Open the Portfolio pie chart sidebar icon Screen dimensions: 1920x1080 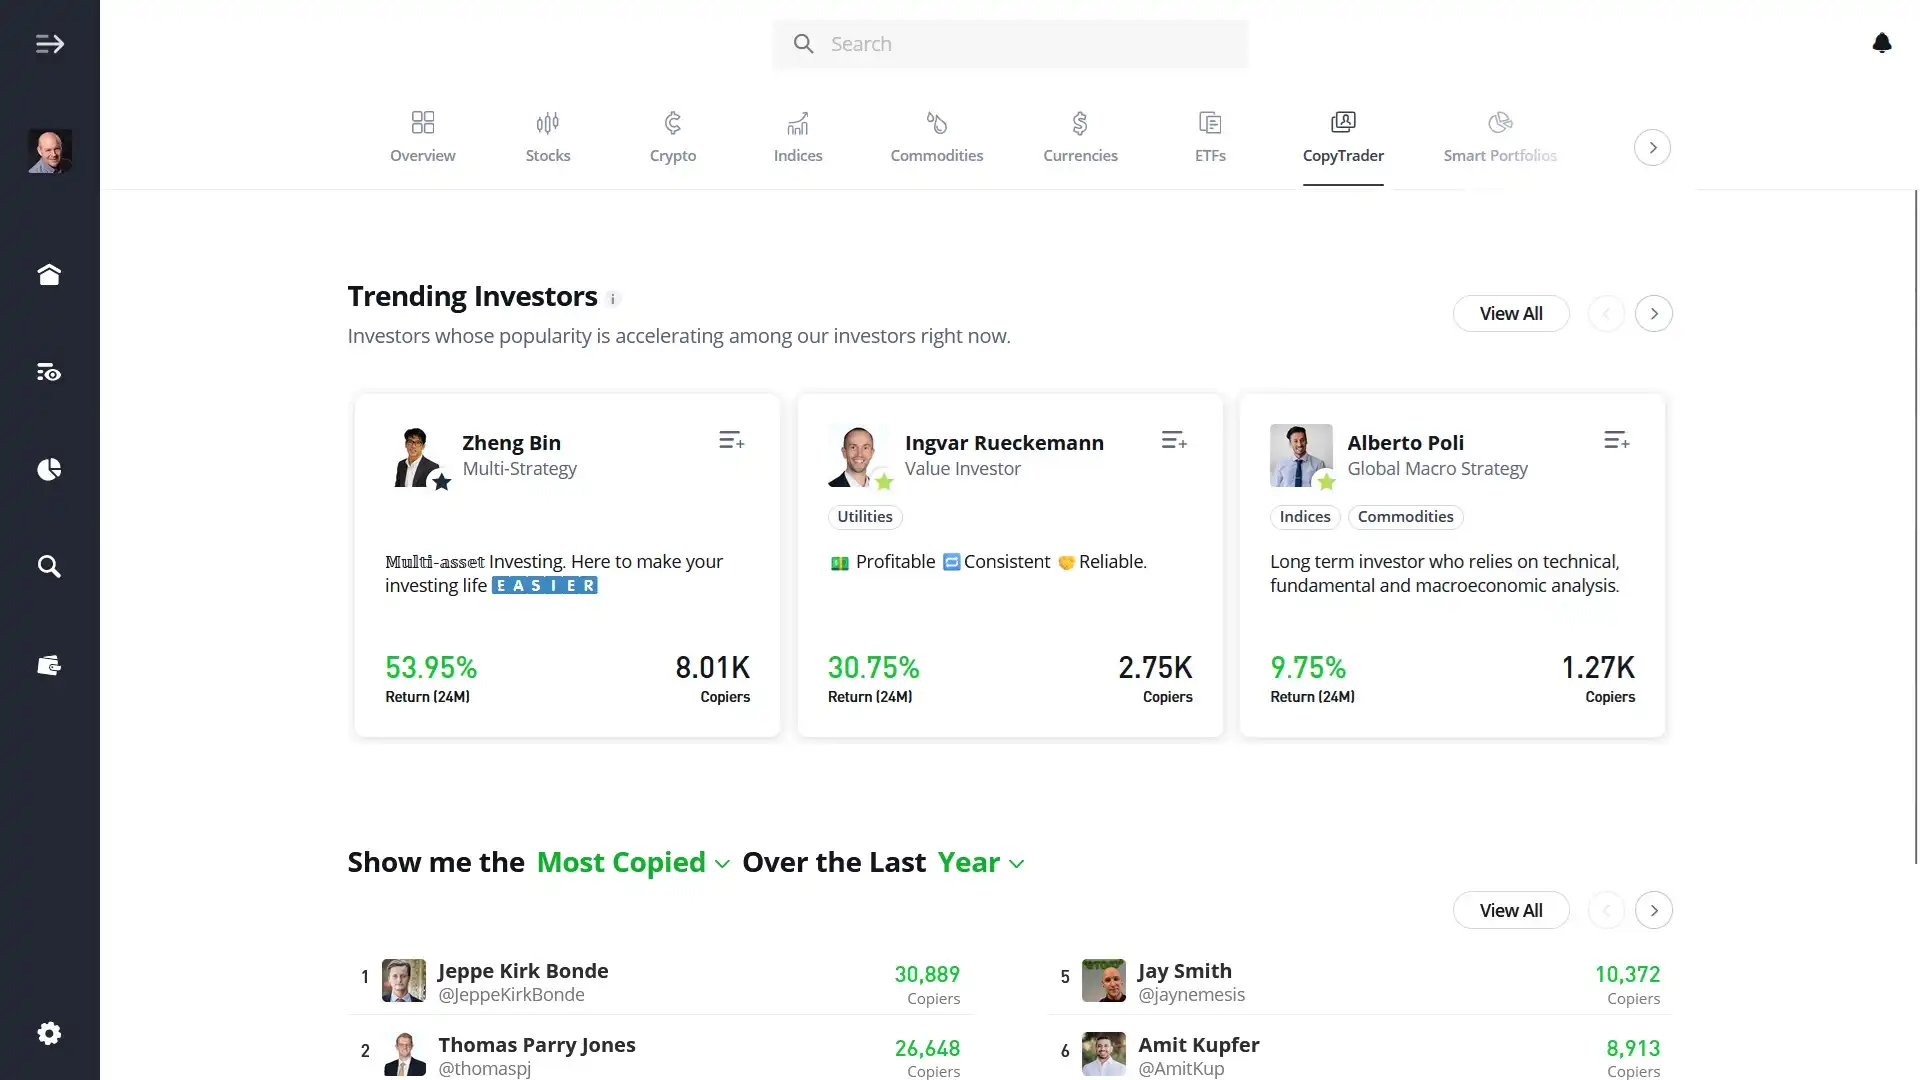click(49, 469)
